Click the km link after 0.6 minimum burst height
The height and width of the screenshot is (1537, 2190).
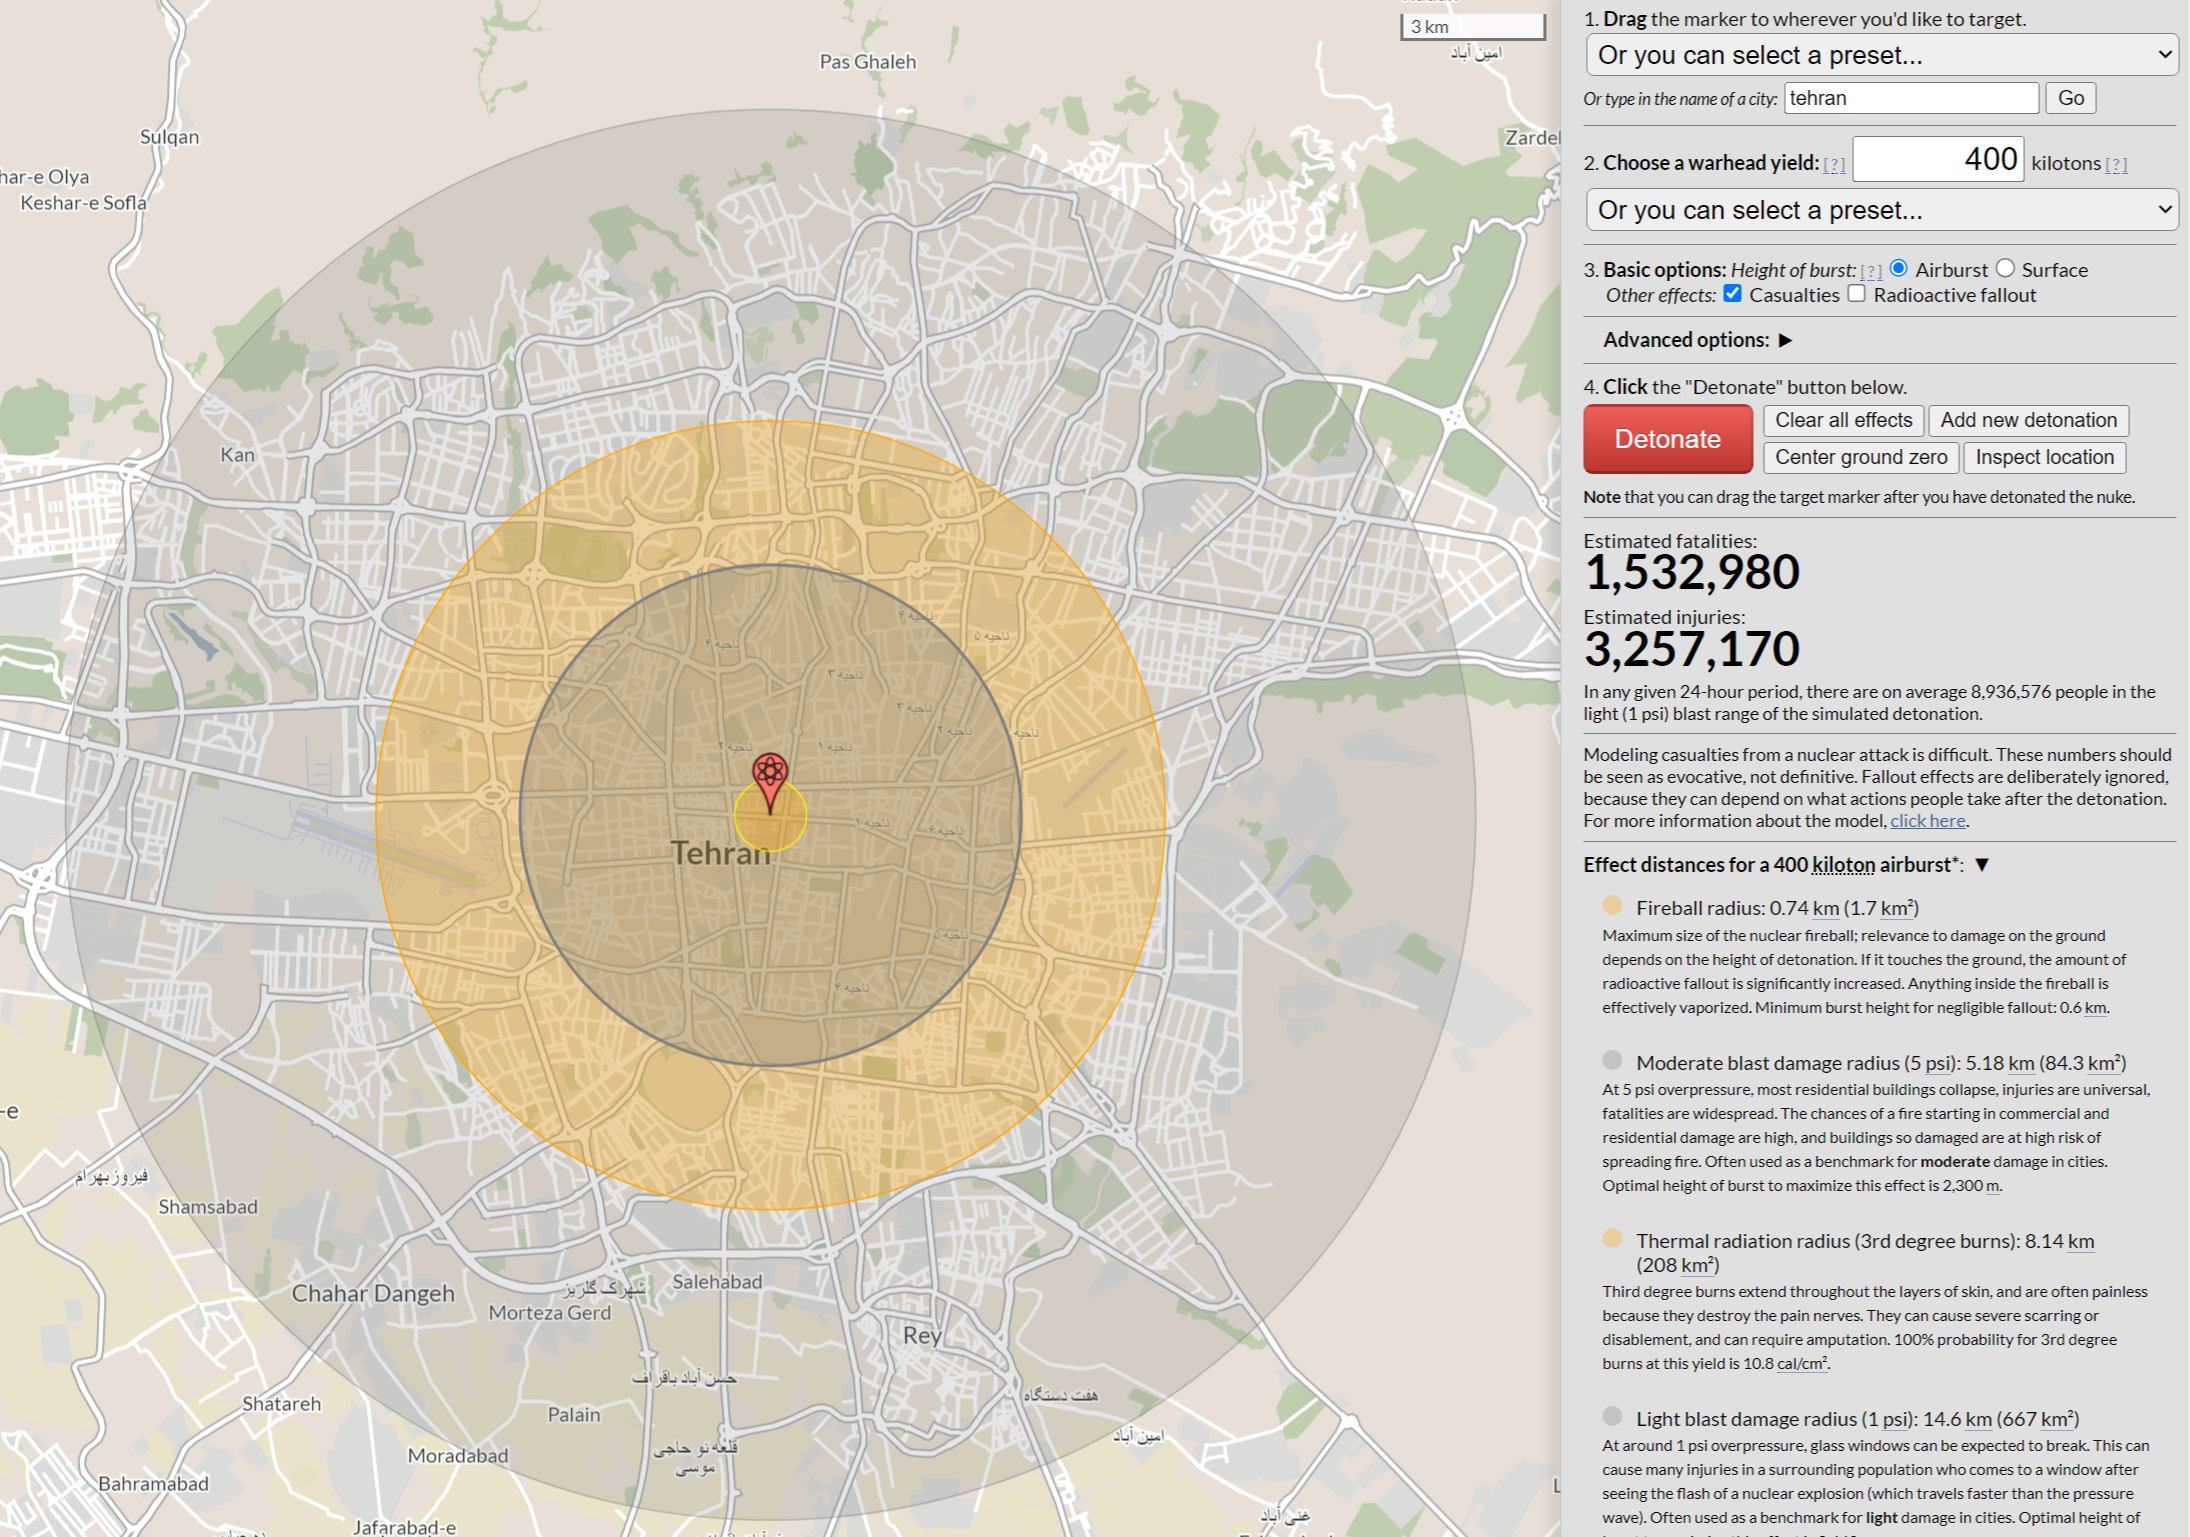tap(2095, 1008)
